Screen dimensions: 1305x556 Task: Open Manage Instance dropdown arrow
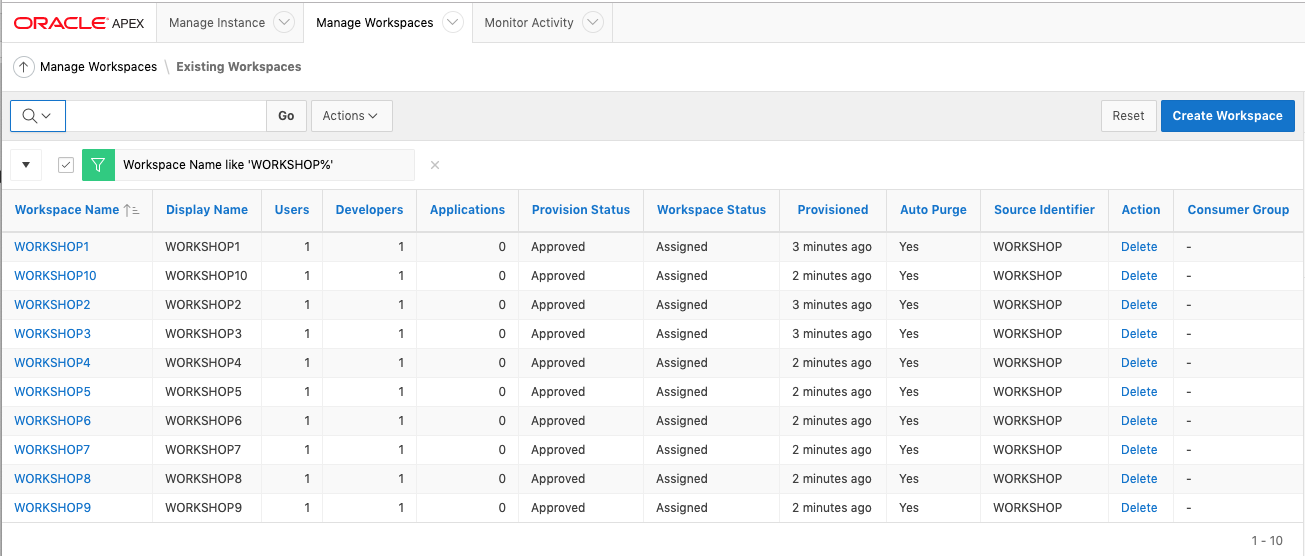(284, 23)
